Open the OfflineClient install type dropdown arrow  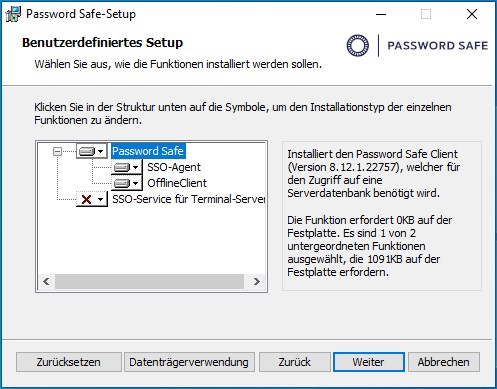(x=135, y=183)
